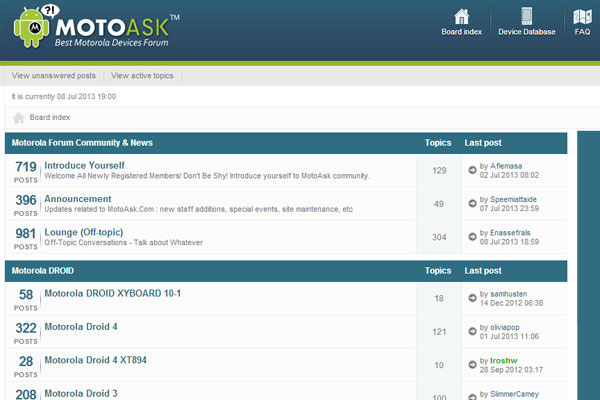
Task: Click topics count 304
Action: click(x=439, y=237)
